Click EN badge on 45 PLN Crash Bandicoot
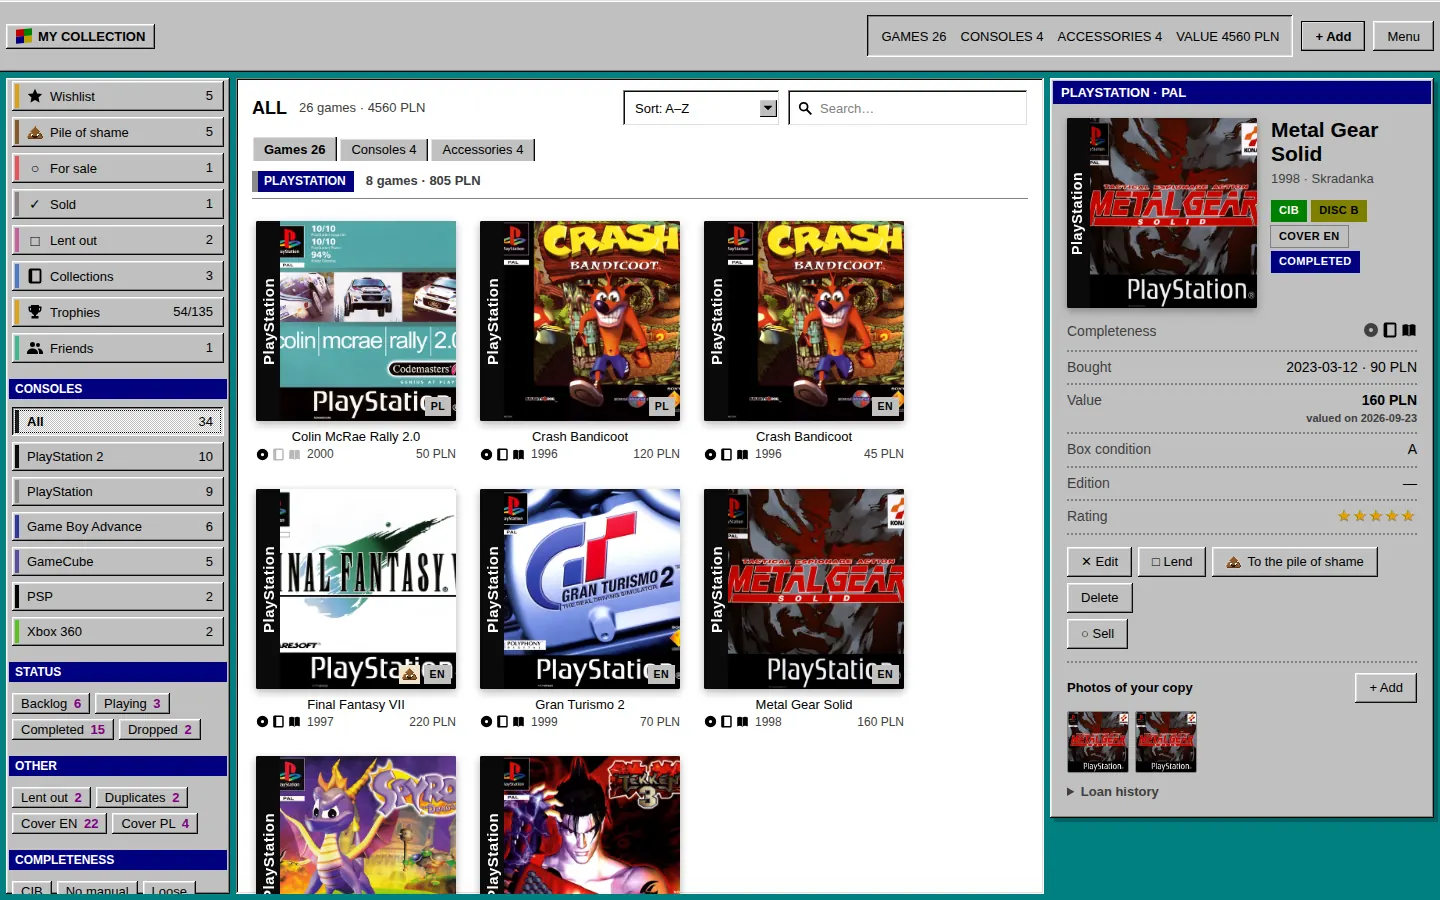Image resolution: width=1440 pixels, height=900 pixels. pyautogui.click(x=885, y=406)
